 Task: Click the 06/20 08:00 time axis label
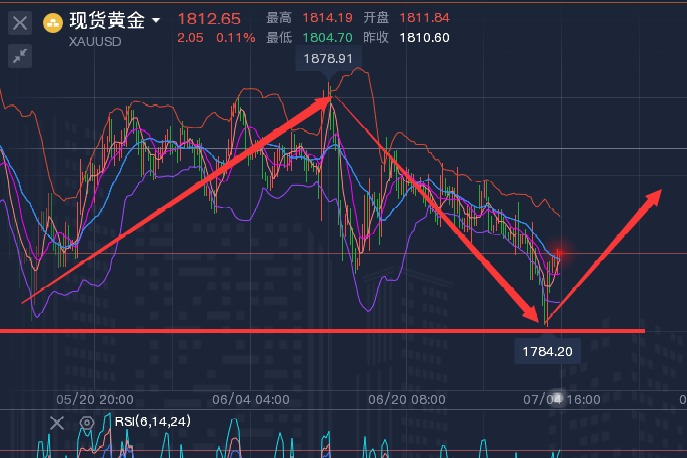point(407,398)
